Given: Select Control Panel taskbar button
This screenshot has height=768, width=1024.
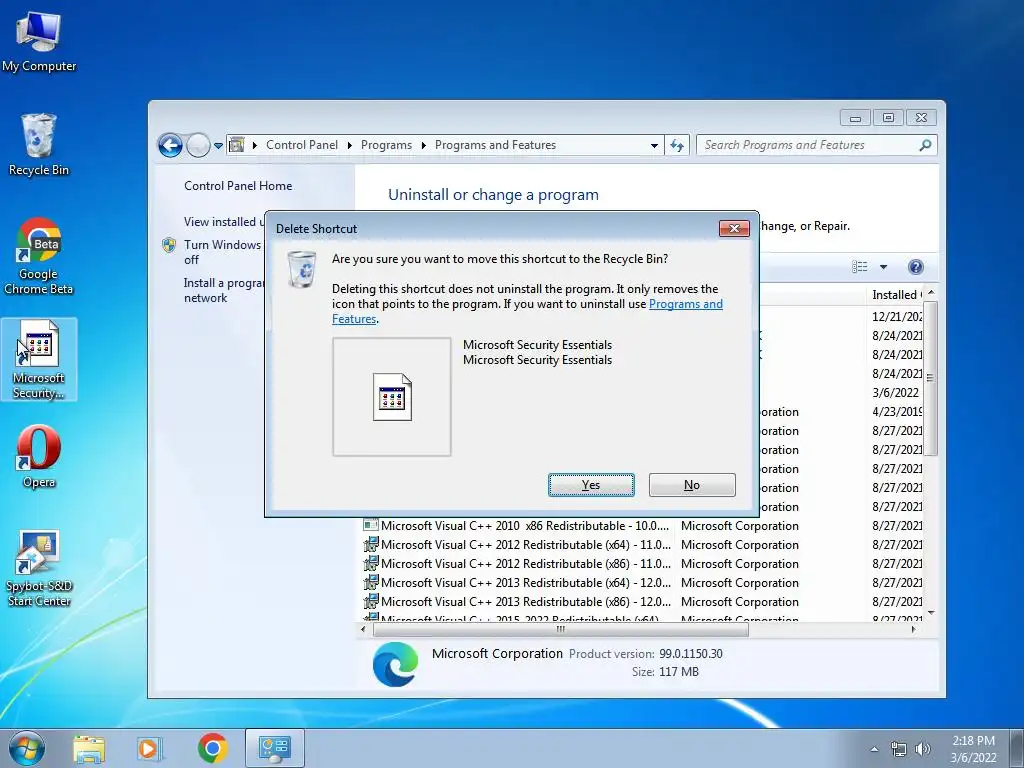Looking at the screenshot, I should (x=274, y=748).
